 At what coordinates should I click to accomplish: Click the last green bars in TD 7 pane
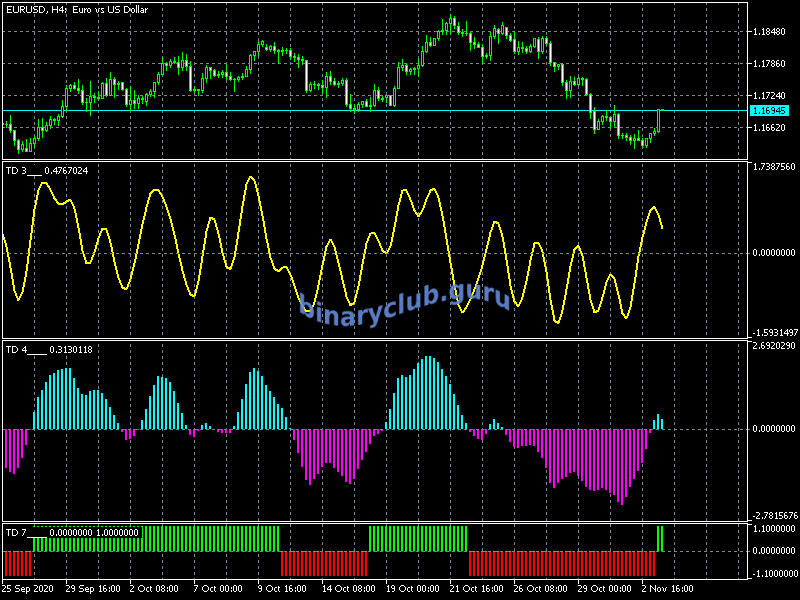(x=660, y=538)
